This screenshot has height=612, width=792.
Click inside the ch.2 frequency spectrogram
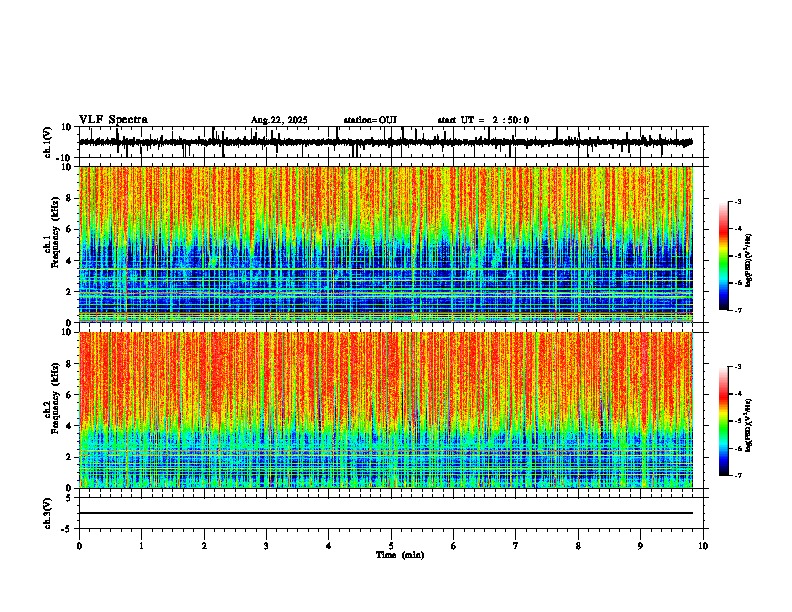386,410
